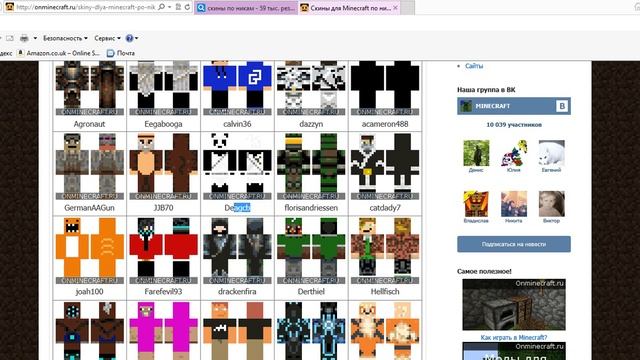Viewport: 640px width, 360px height.
Task: Click the nickname text "catdady7"
Action: point(385,208)
